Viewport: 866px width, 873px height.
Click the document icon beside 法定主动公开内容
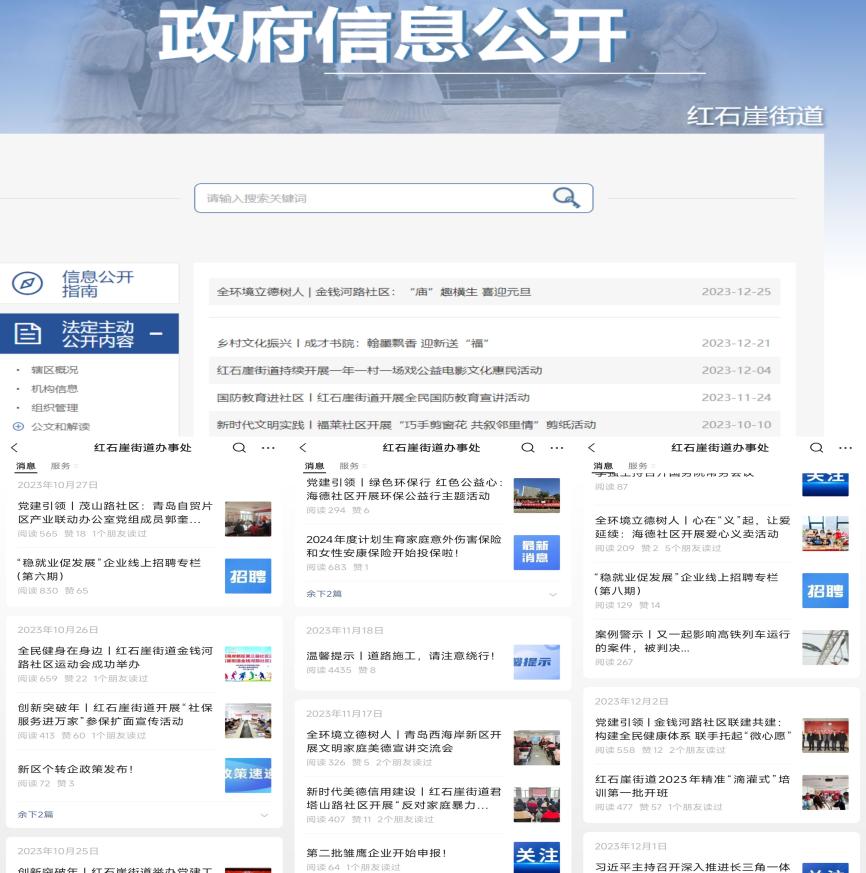[28, 334]
